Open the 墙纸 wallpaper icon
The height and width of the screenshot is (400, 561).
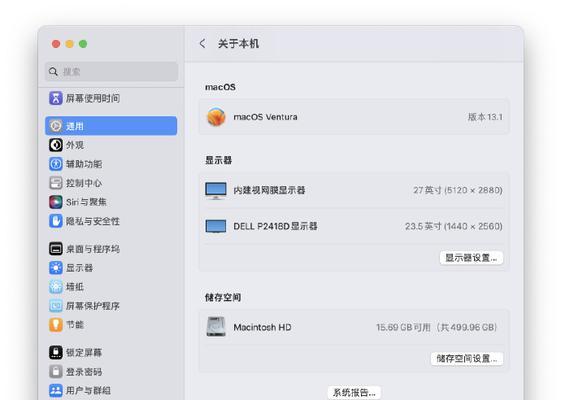55,287
